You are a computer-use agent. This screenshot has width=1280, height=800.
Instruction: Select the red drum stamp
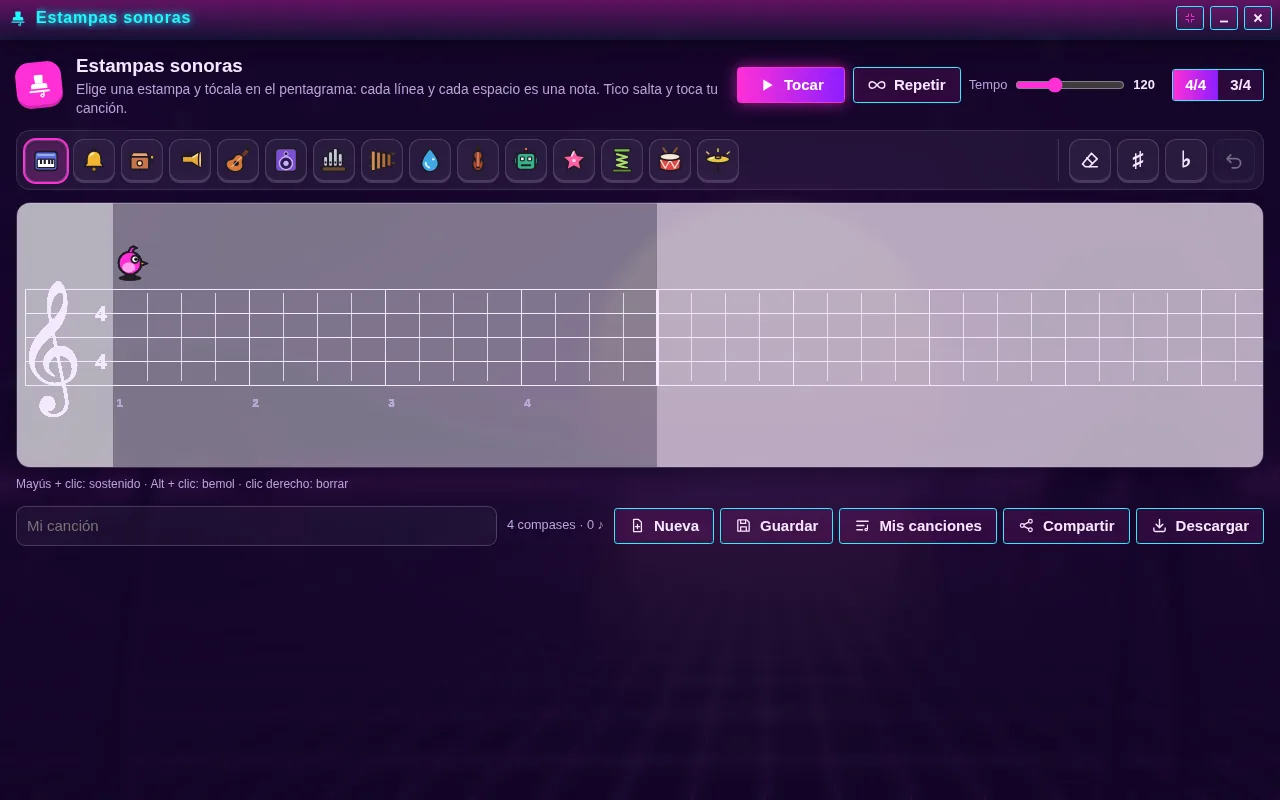tap(670, 161)
